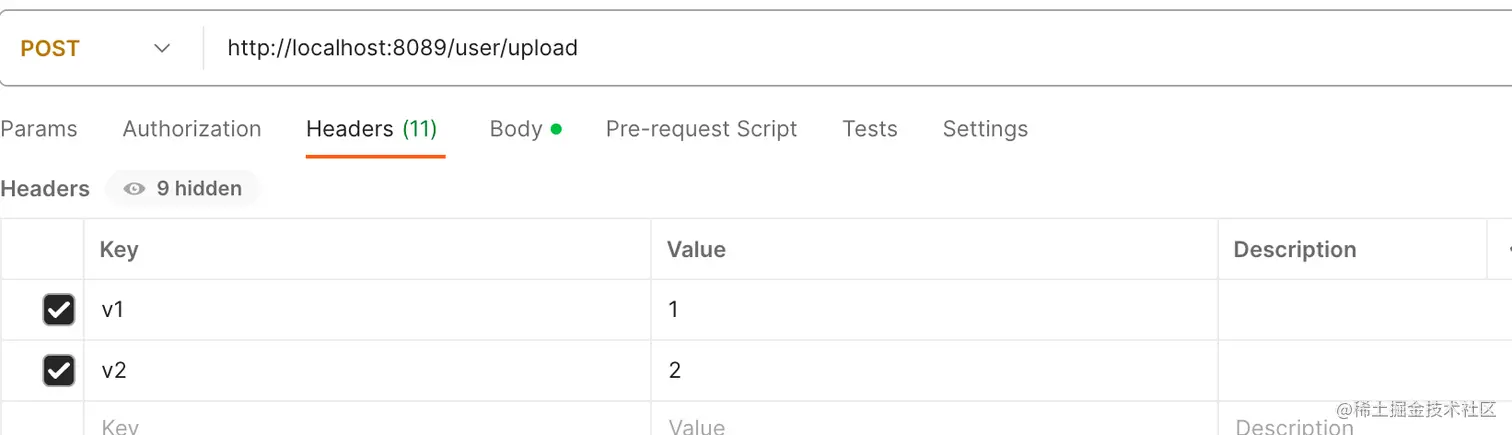The width and height of the screenshot is (1512, 435).
Task: Click the eye icon beside hidden headers
Action: click(134, 188)
